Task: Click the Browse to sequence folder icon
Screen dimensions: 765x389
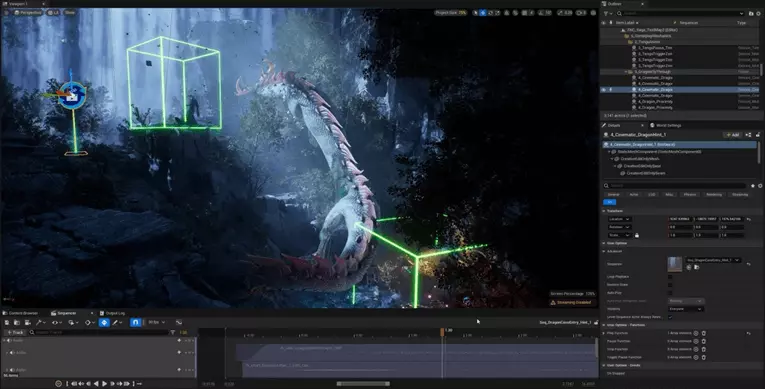Action: pyautogui.click(x=17, y=323)
